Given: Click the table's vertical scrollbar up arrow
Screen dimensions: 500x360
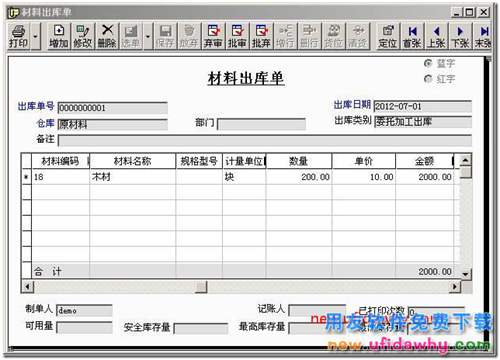Looking at the screenshot, I should click(x=466, y=160).
